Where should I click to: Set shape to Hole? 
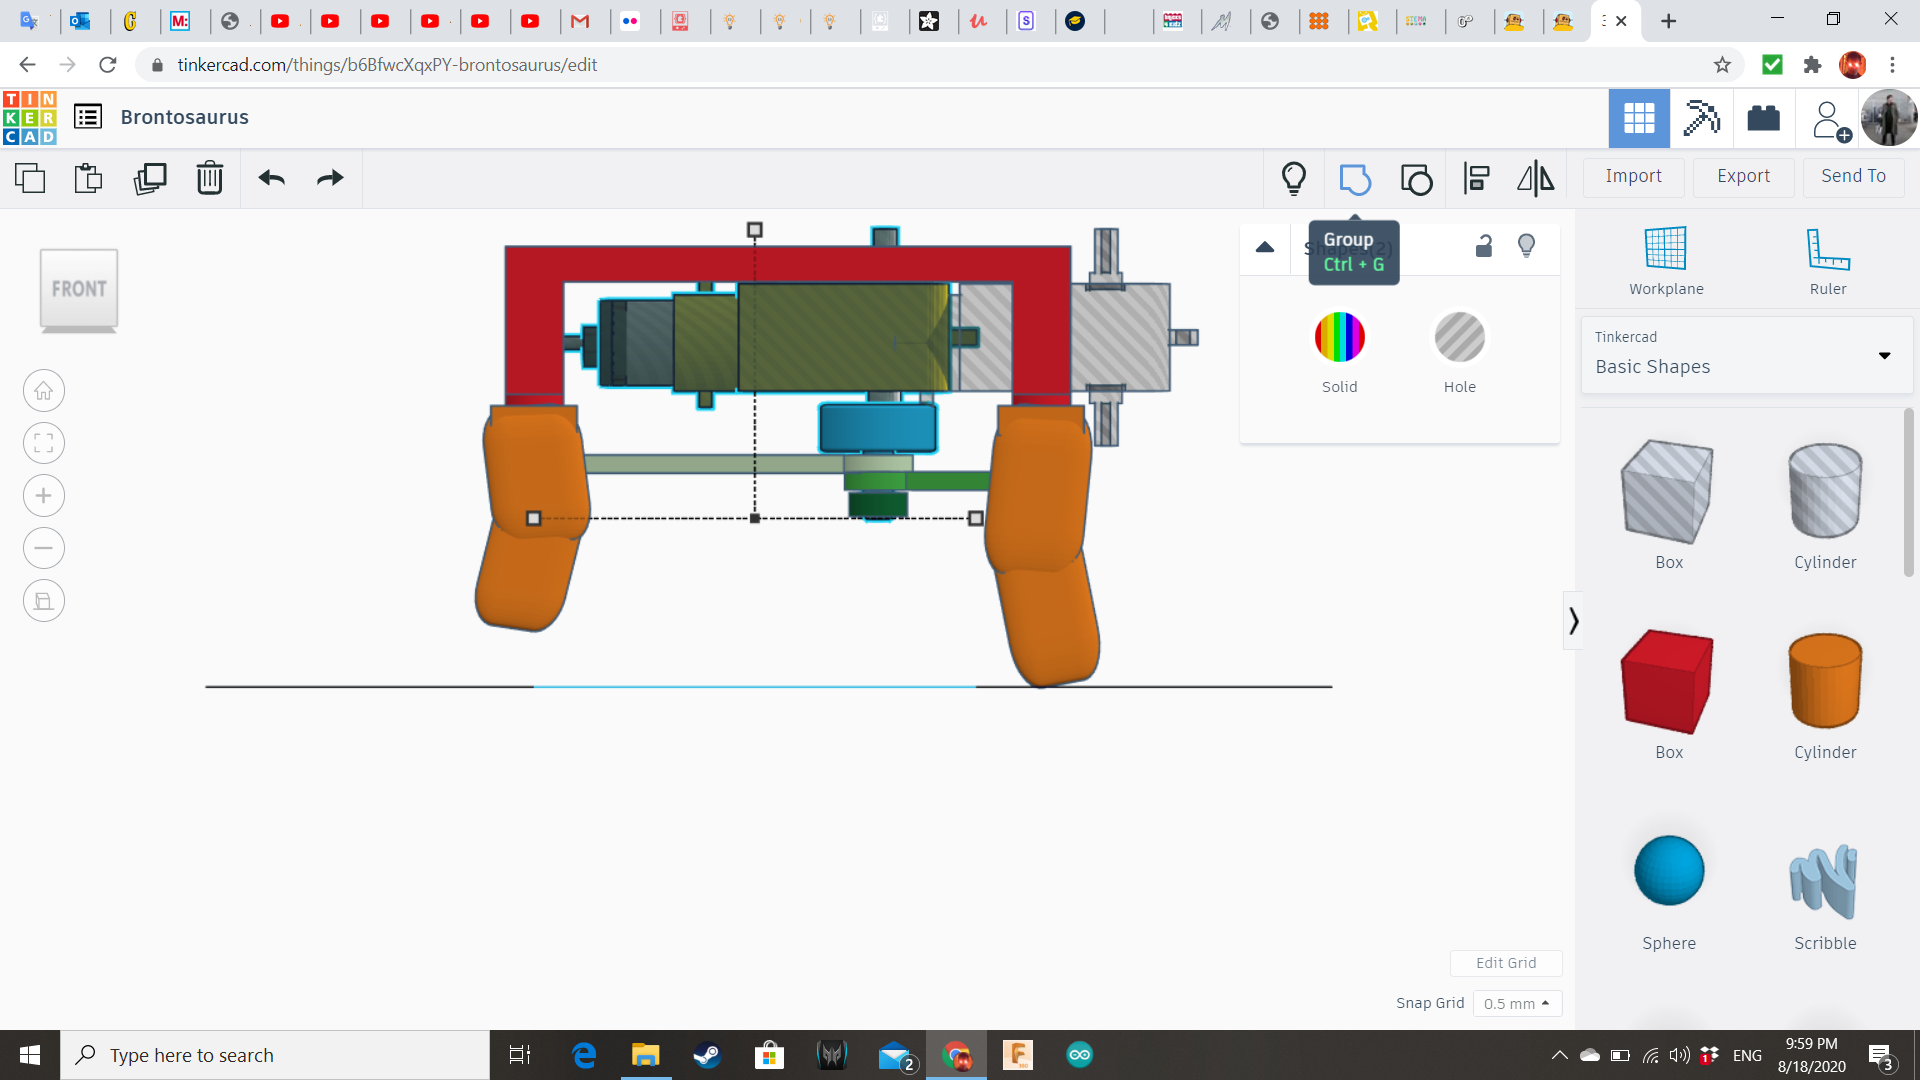click(x=1459, y=337)
